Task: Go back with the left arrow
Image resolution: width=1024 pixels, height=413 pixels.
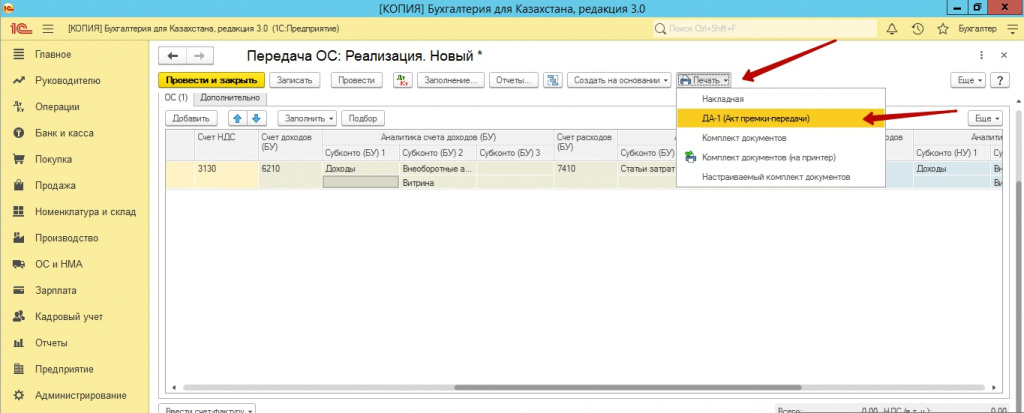Action: (x=173, y=56)
